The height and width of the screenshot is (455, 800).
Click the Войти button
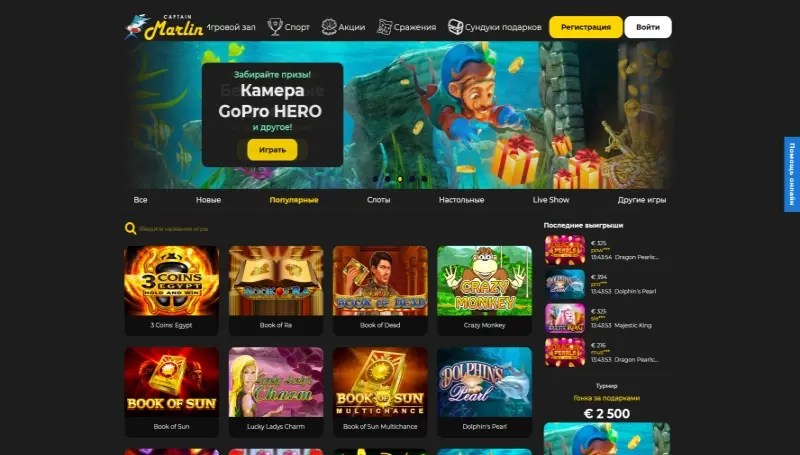648,27
